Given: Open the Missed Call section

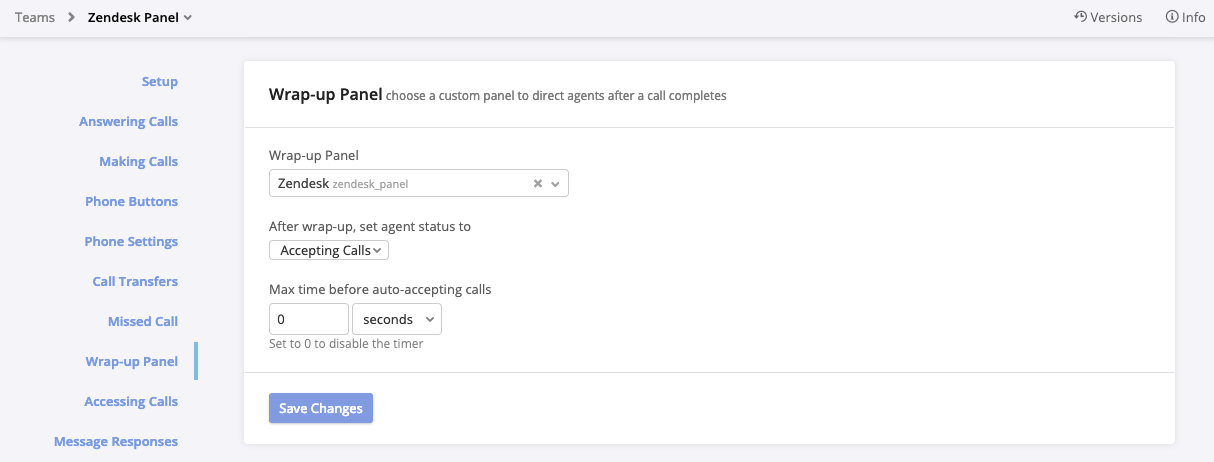Looking at the screenshot, I should (143, 321).
